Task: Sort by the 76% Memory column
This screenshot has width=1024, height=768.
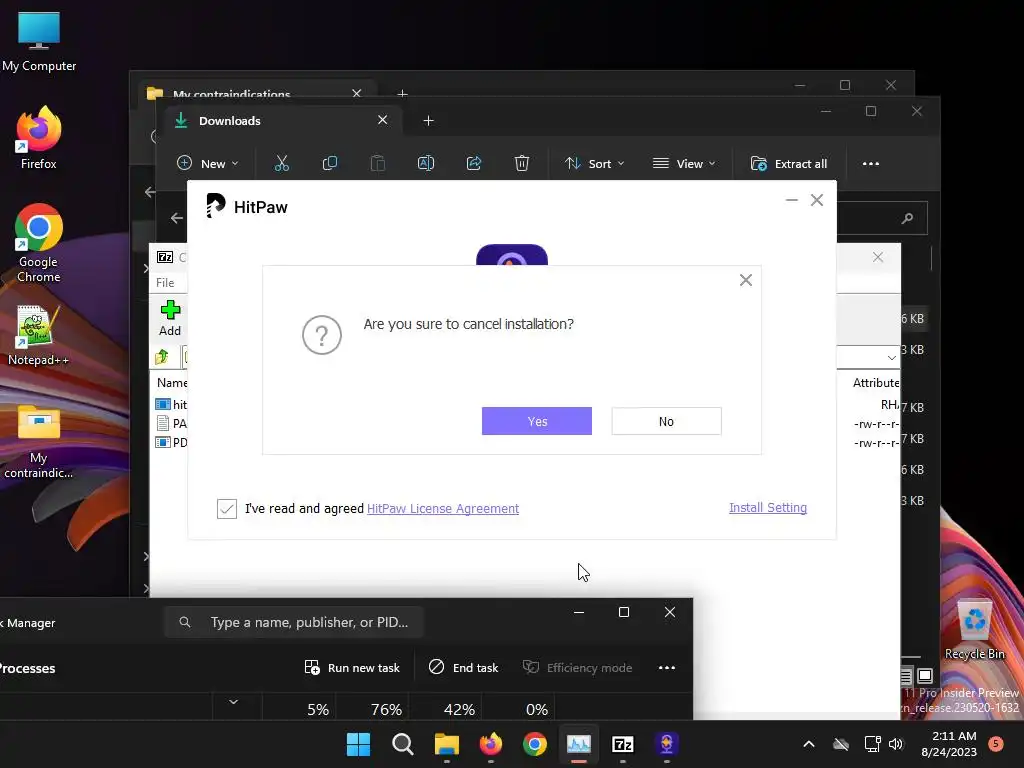Action: click(x=386, y=709)
